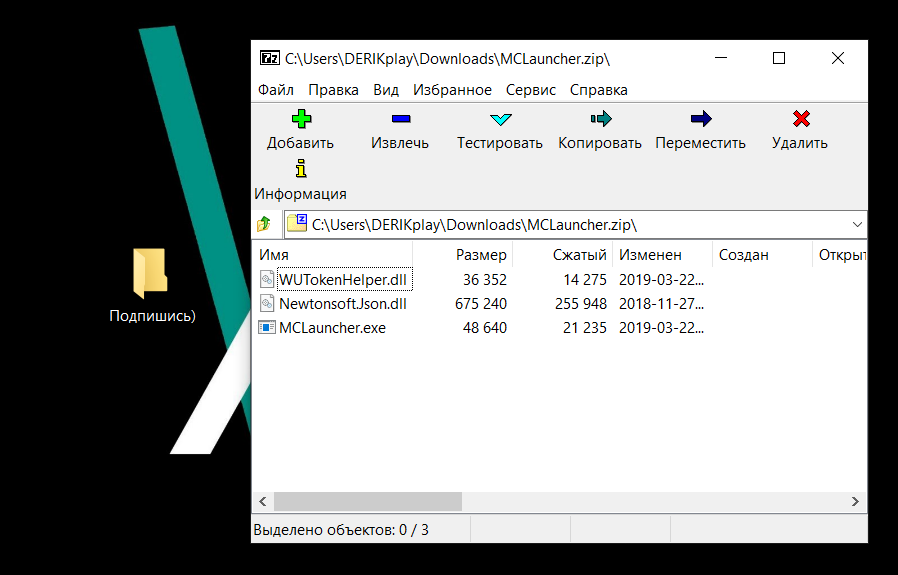
Task: Open the Правка menu
Action: tap(333, 90)
